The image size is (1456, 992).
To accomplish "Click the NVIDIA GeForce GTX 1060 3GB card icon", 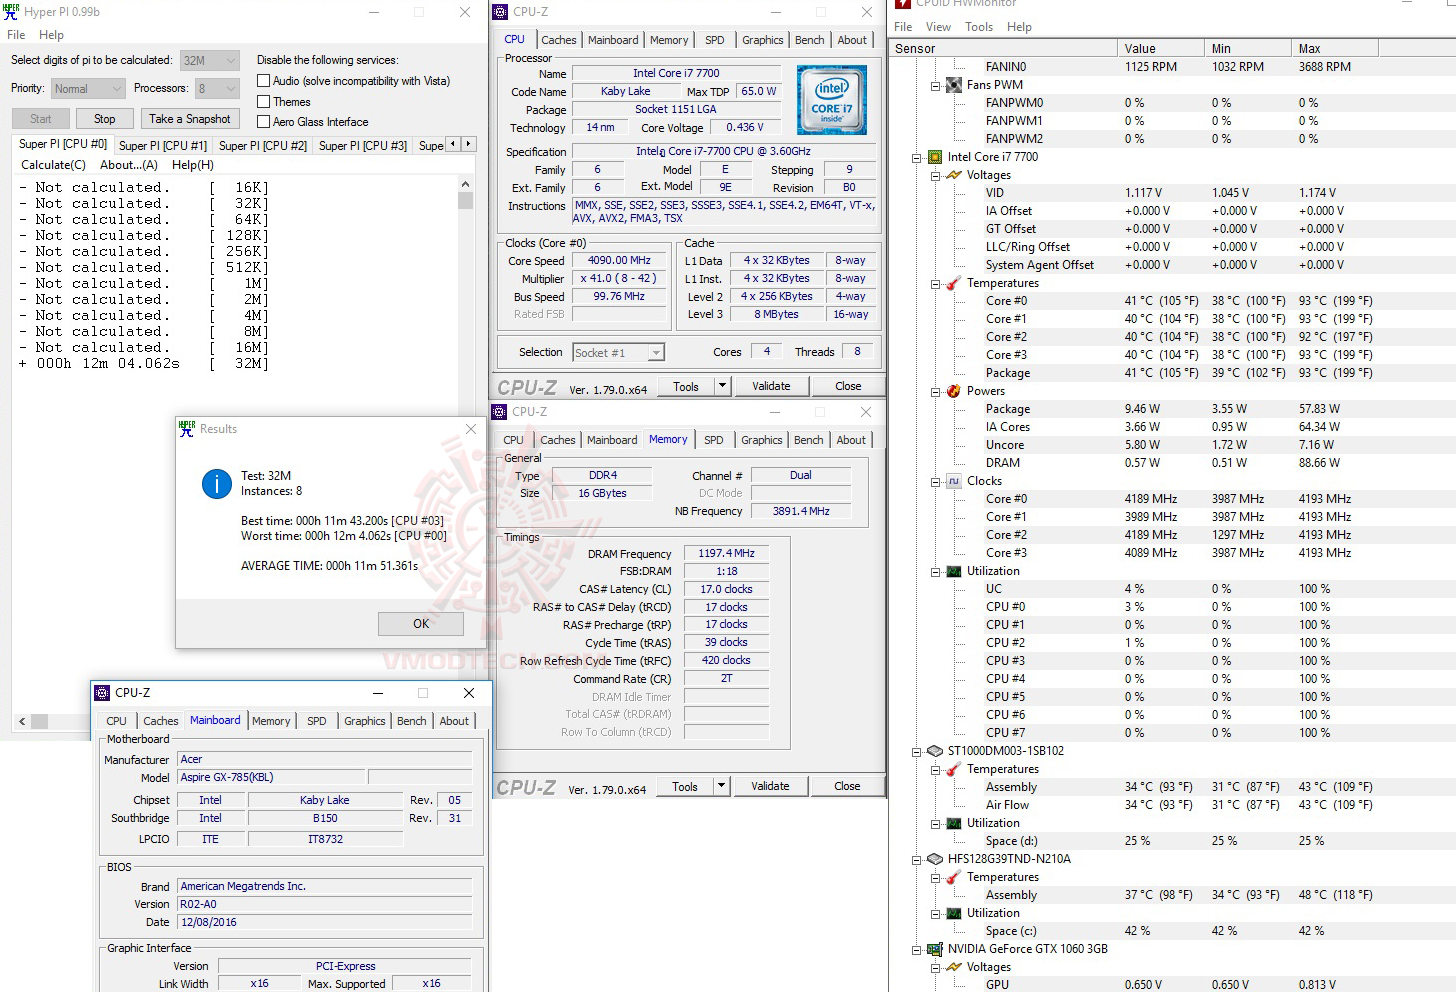I will click(935, 949).
